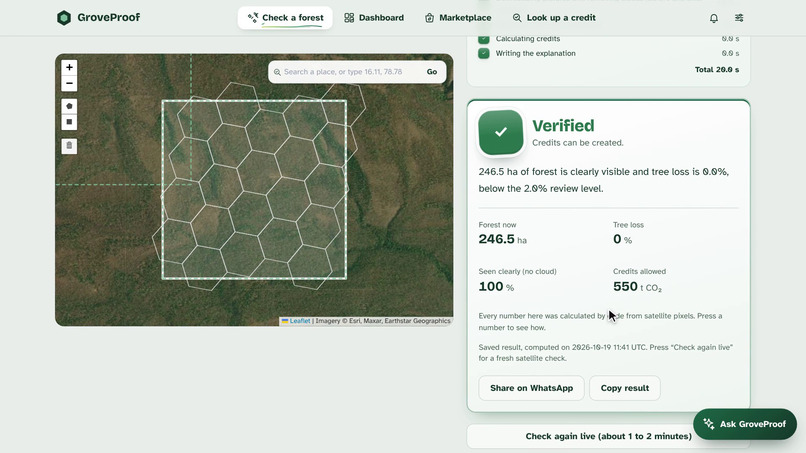Click Credits allowed 550 t CO₂ value
The height and width of the screenshot is (453, 806).
tap(637, 286)
